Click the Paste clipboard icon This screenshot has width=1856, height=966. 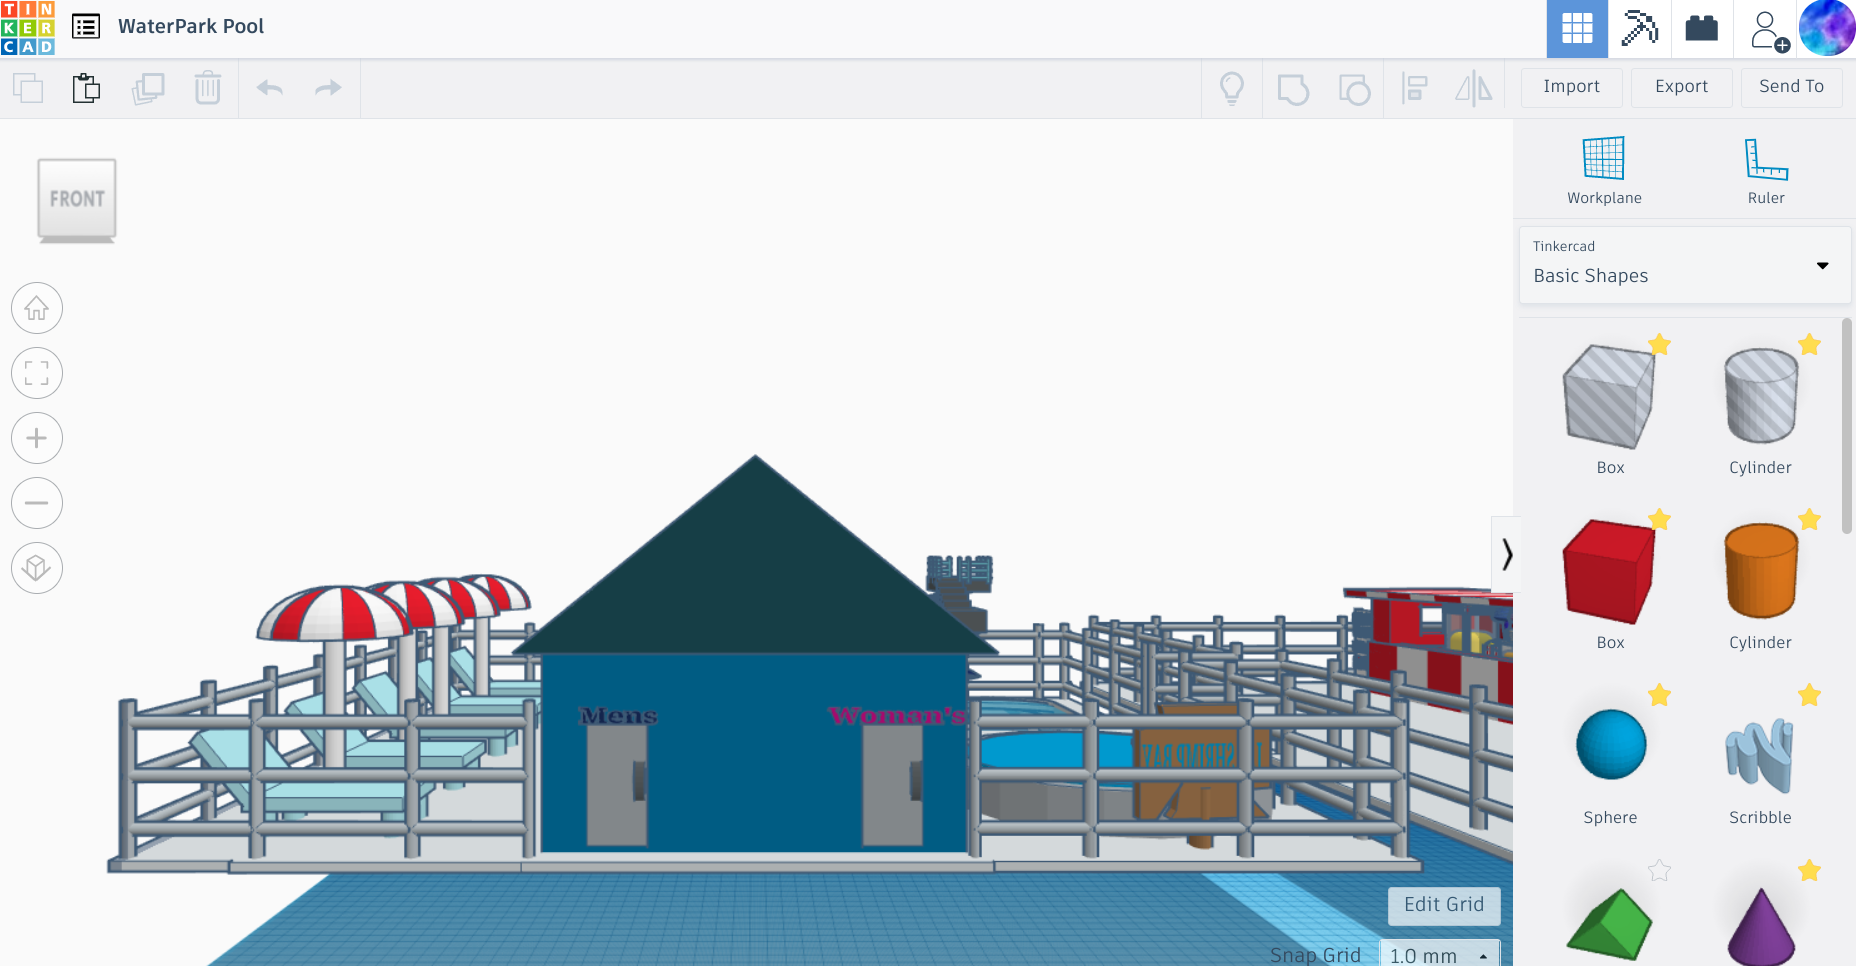[87, 88]
